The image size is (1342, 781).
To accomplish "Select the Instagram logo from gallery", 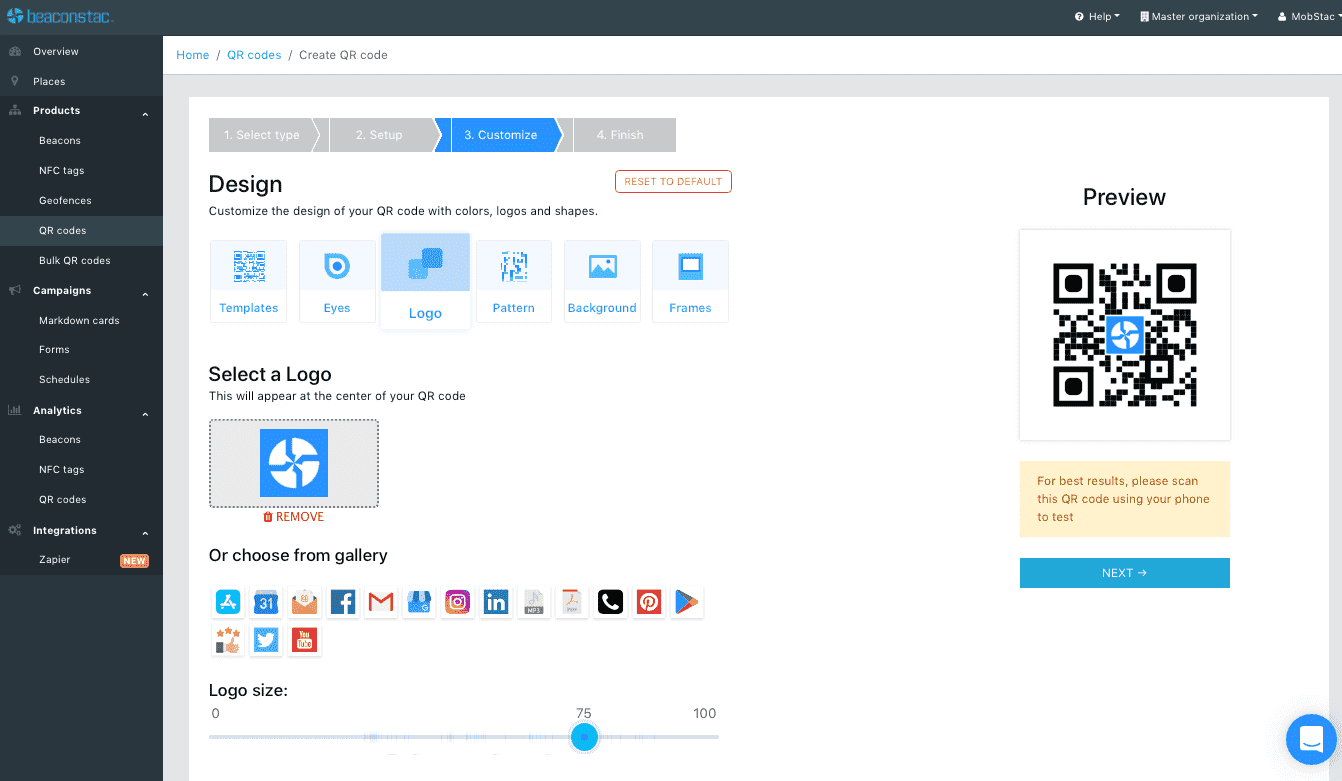I will [458, 602].
